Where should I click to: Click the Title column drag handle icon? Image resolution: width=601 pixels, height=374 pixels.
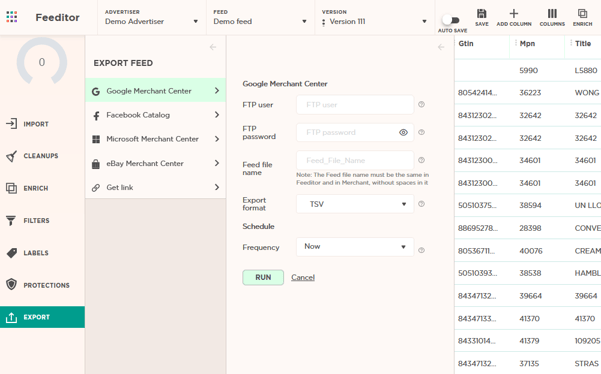pos(571,43)
